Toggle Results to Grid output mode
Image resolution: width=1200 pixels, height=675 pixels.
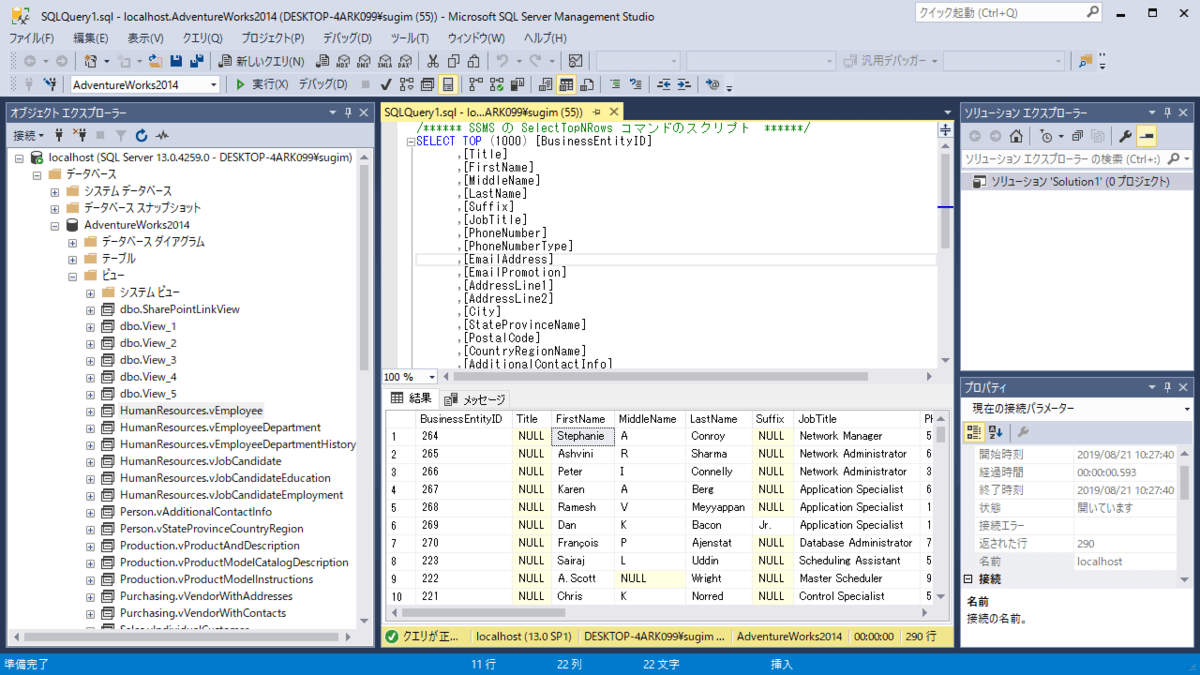(x=567, y=85)
